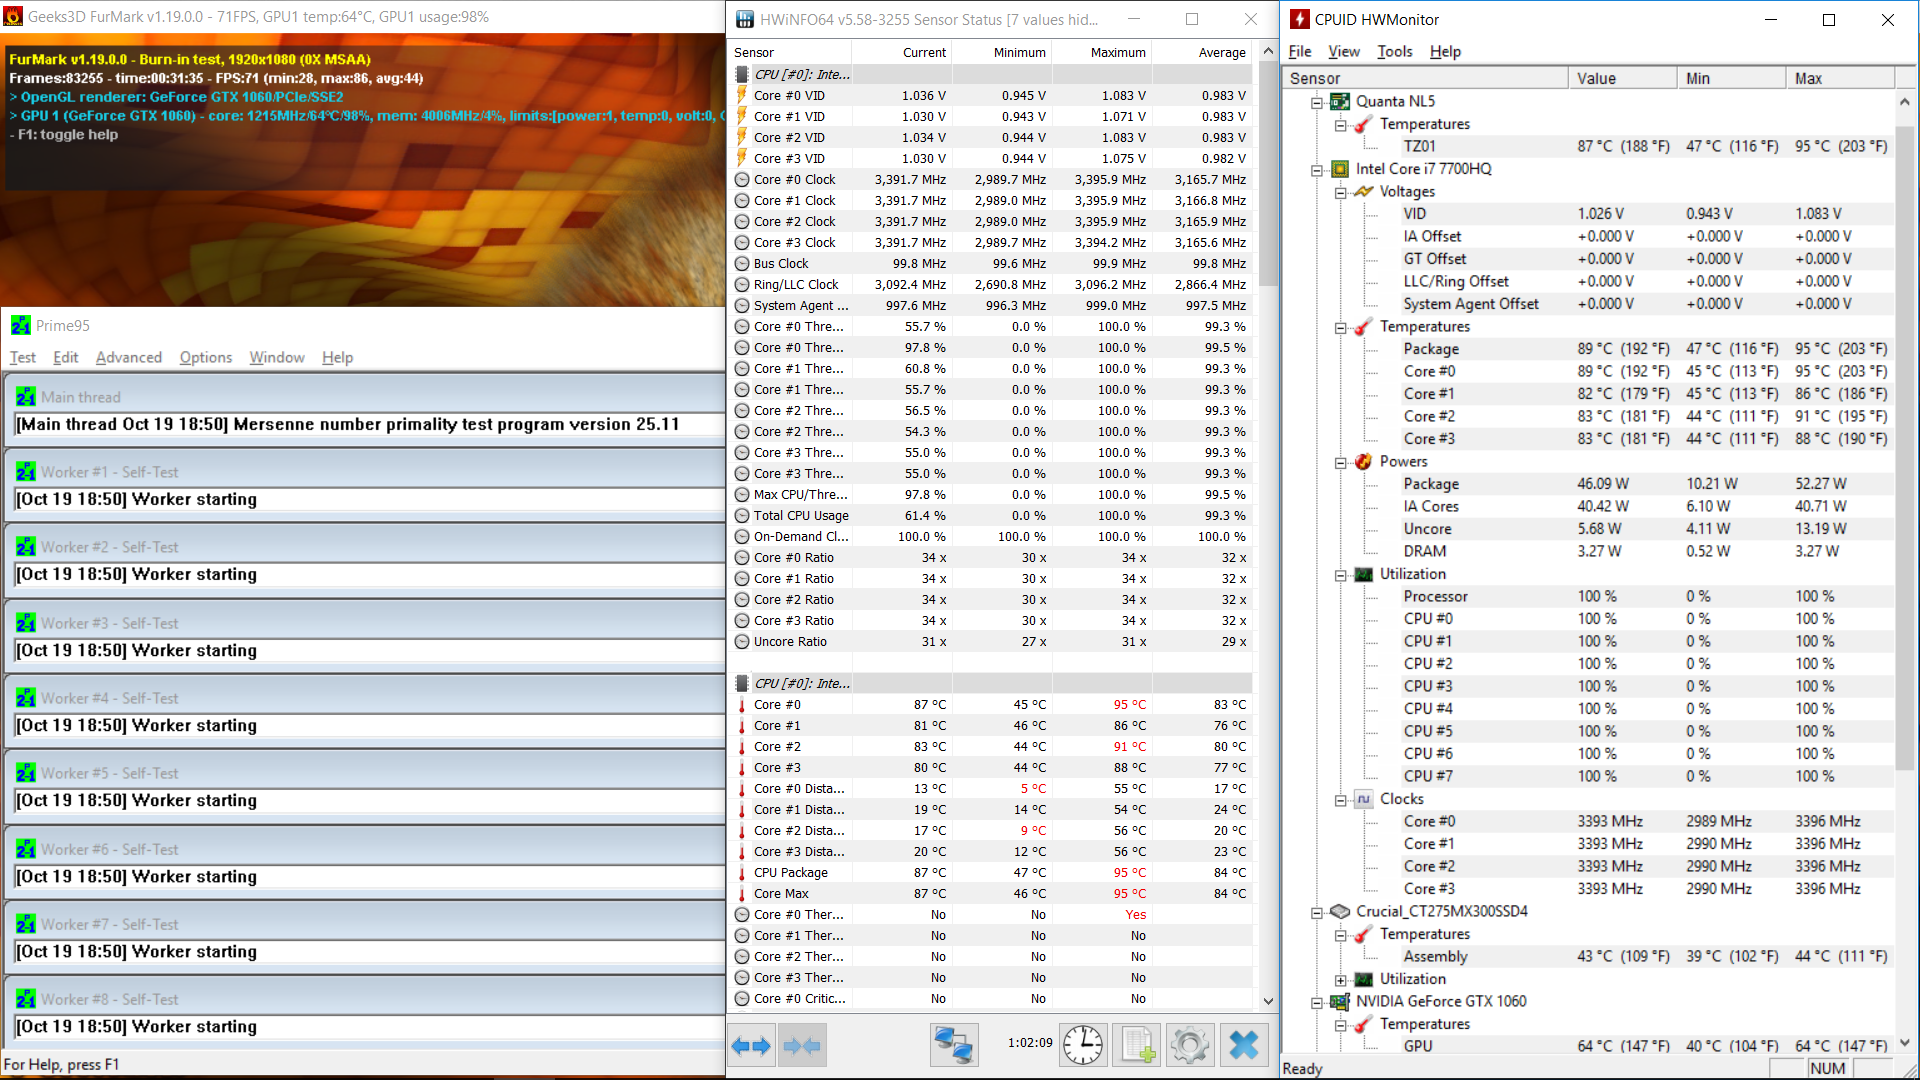
Task: Click the Average column header in HWiNFO
Action: [1202, 52]
